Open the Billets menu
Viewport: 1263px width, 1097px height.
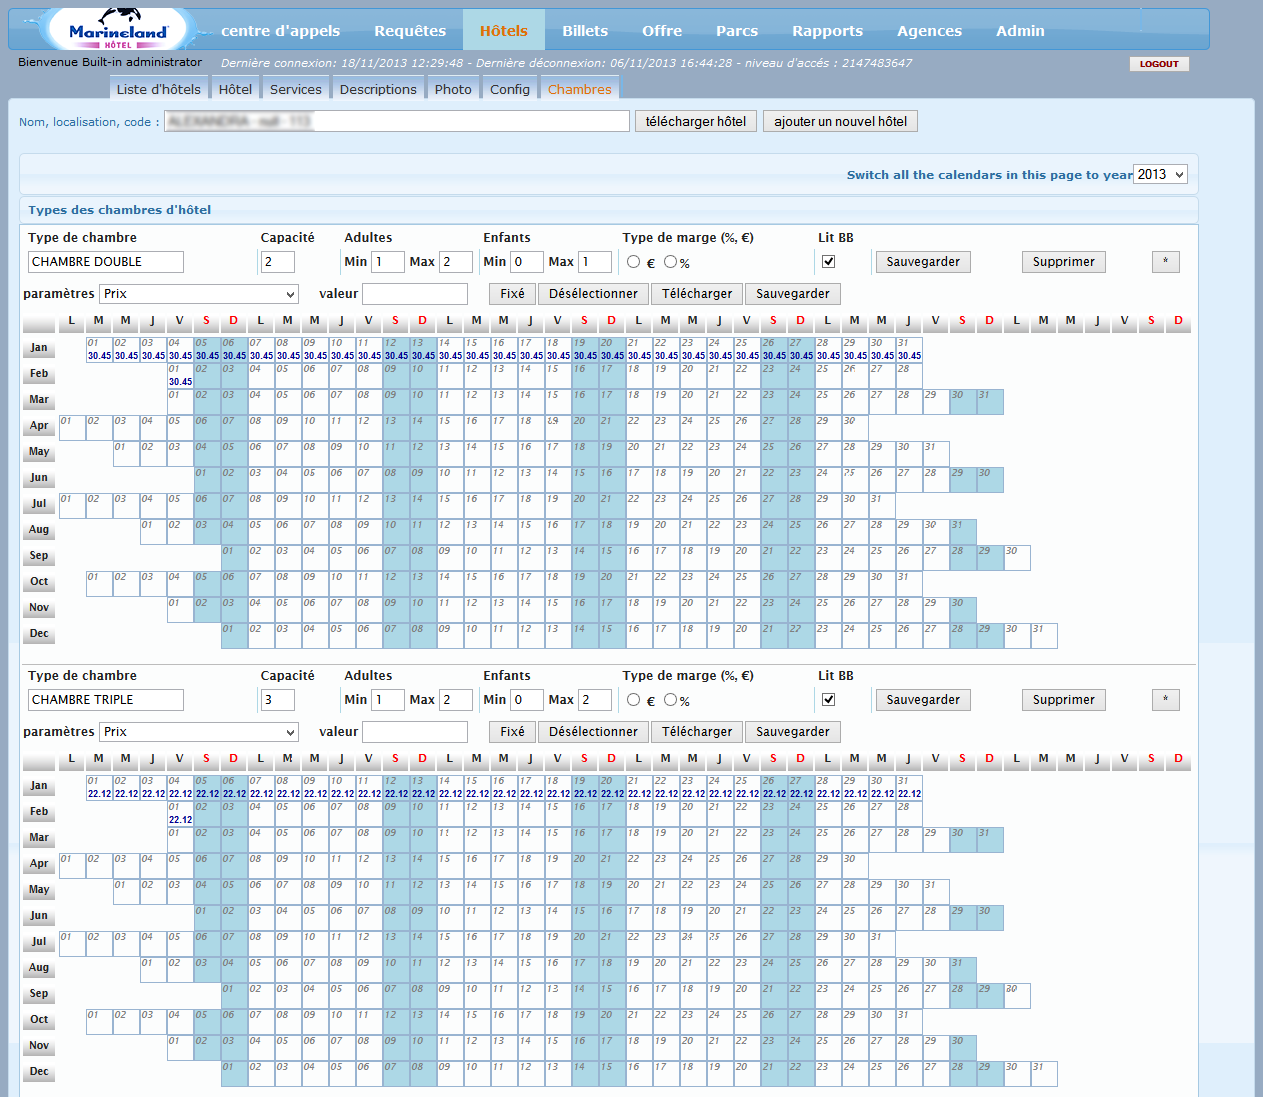point(585,31)
